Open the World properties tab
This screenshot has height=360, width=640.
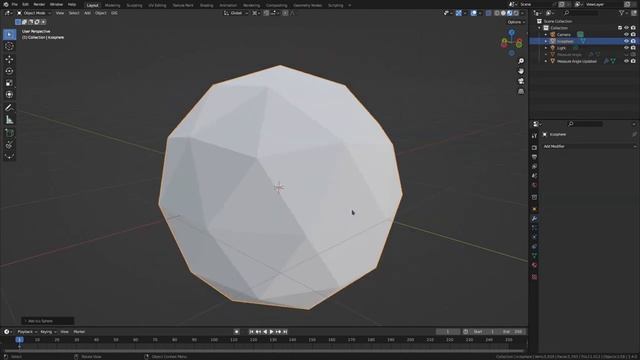tap(534, 185)
